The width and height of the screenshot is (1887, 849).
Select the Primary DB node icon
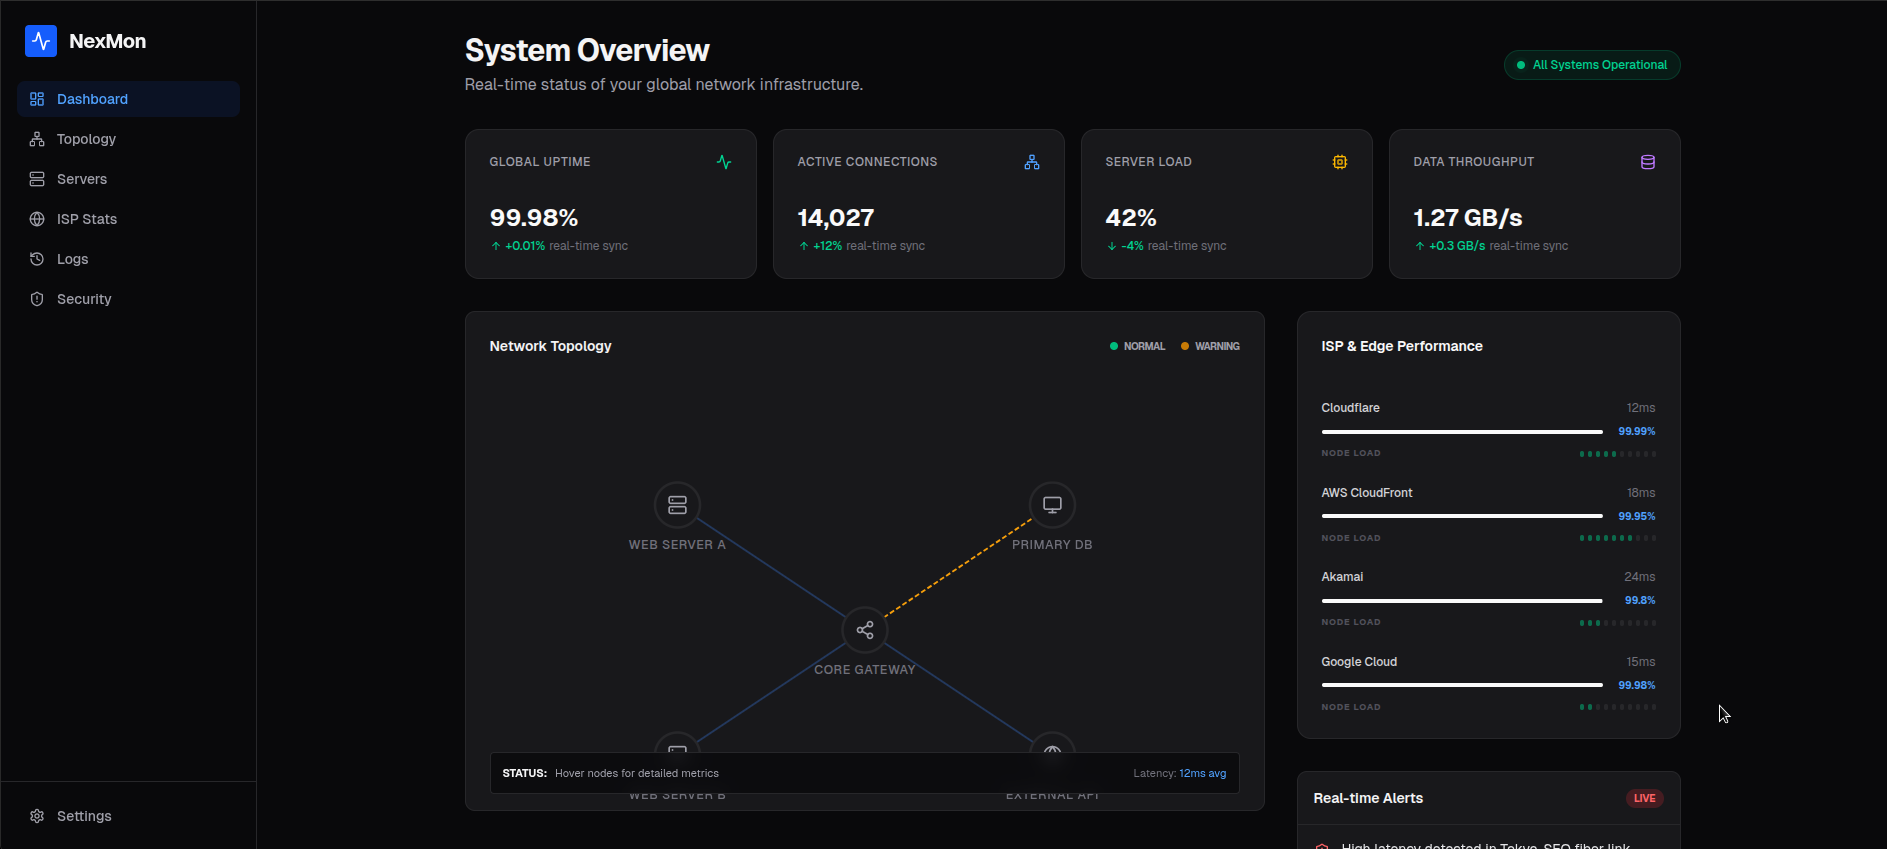coord(1052,505)
